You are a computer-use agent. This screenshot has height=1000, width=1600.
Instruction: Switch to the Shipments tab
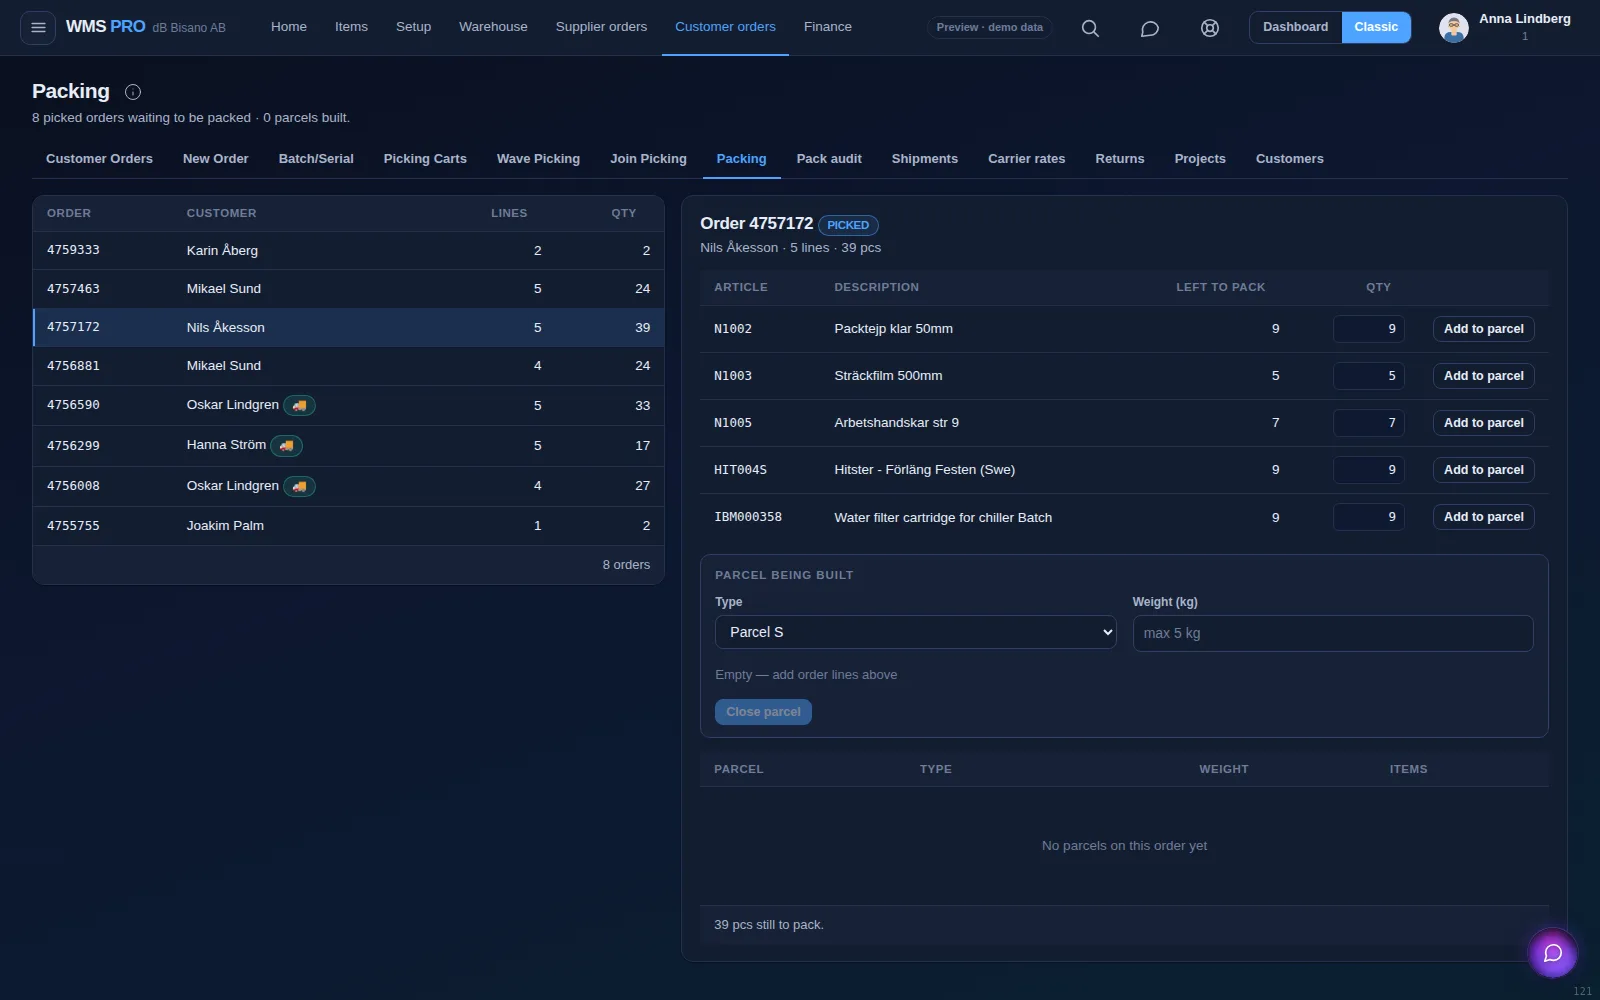click(x=925, y=159)
